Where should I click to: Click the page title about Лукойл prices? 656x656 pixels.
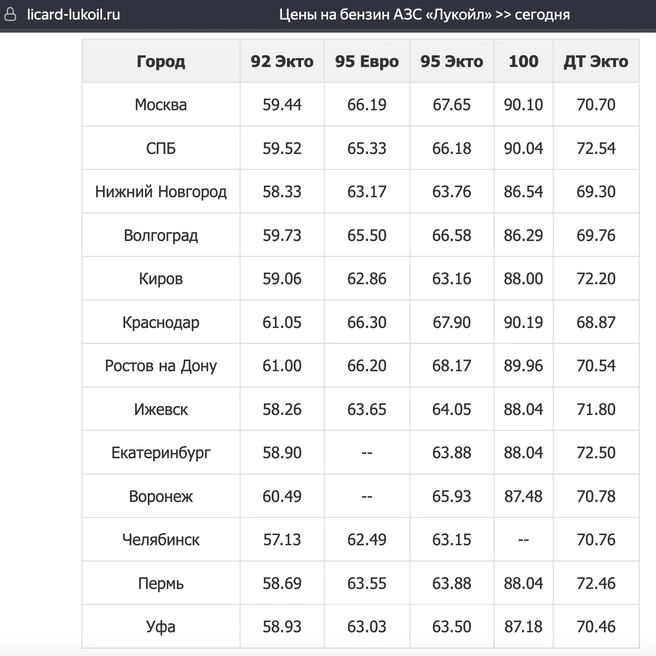click(x=424, y=15)
